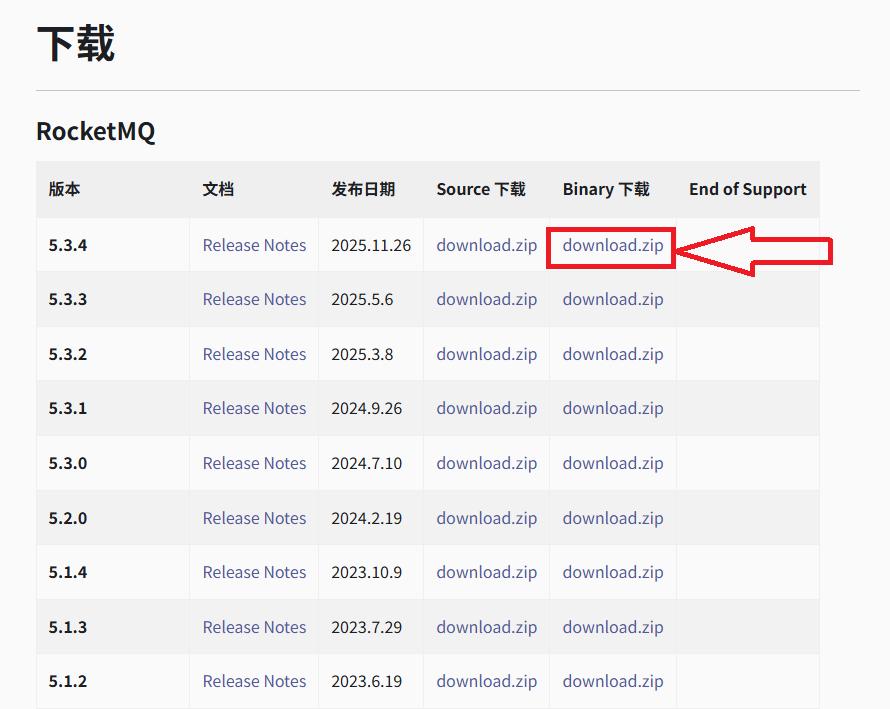Viewport: 890px width, 709px height.
Task: Download the 5.3.0 binary zip
Action: click(612, 464)
